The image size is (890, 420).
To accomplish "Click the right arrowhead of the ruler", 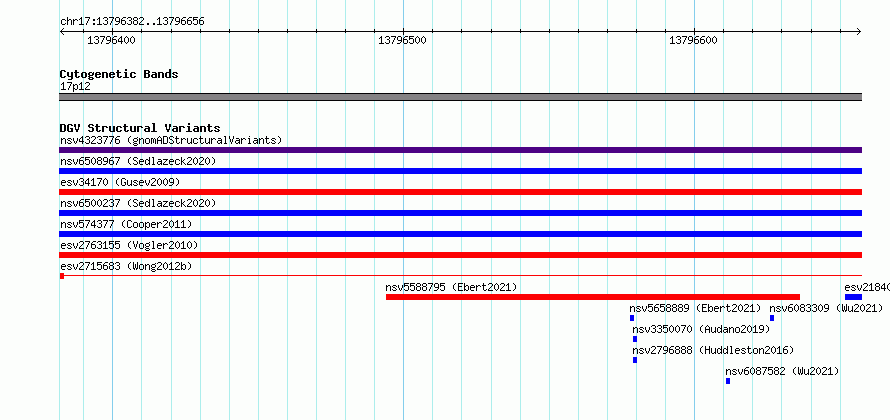I will 859,32.
